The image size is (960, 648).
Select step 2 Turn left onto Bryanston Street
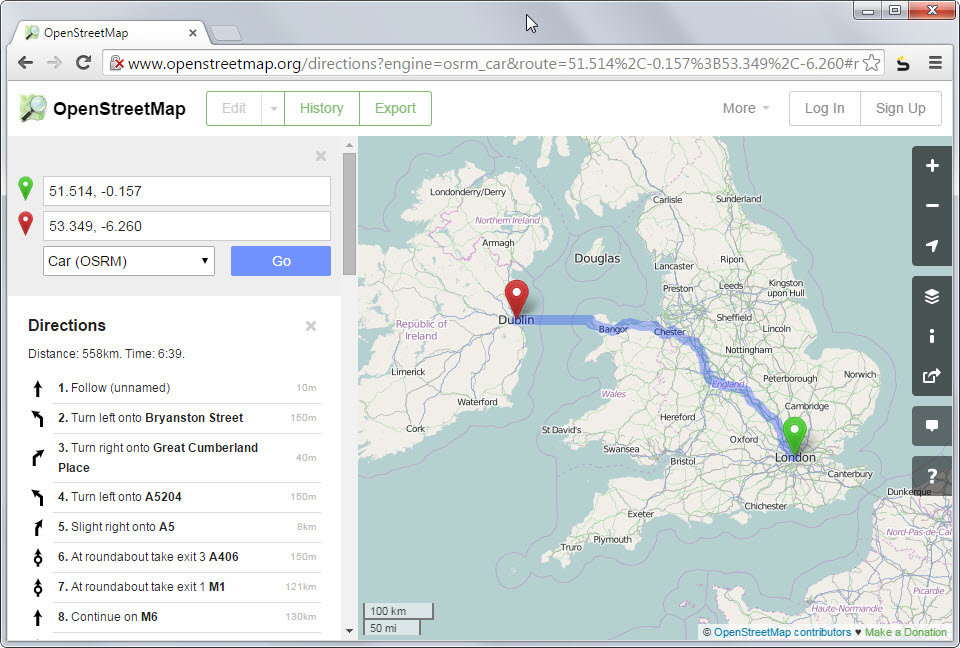click(x=174, y=418)
